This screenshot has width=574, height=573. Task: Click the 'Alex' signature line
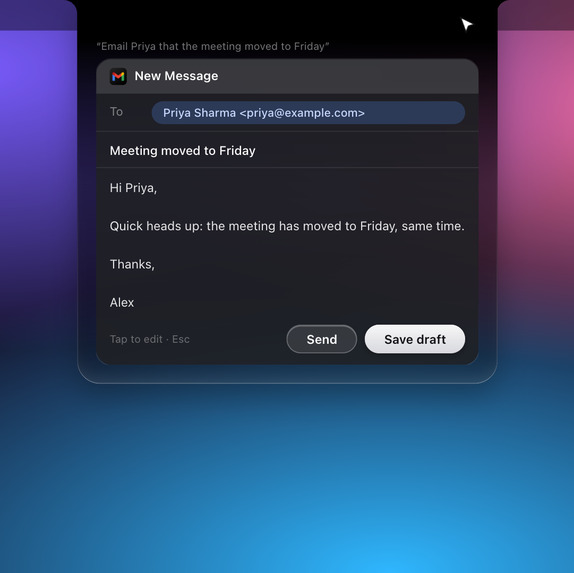point(122,302)
